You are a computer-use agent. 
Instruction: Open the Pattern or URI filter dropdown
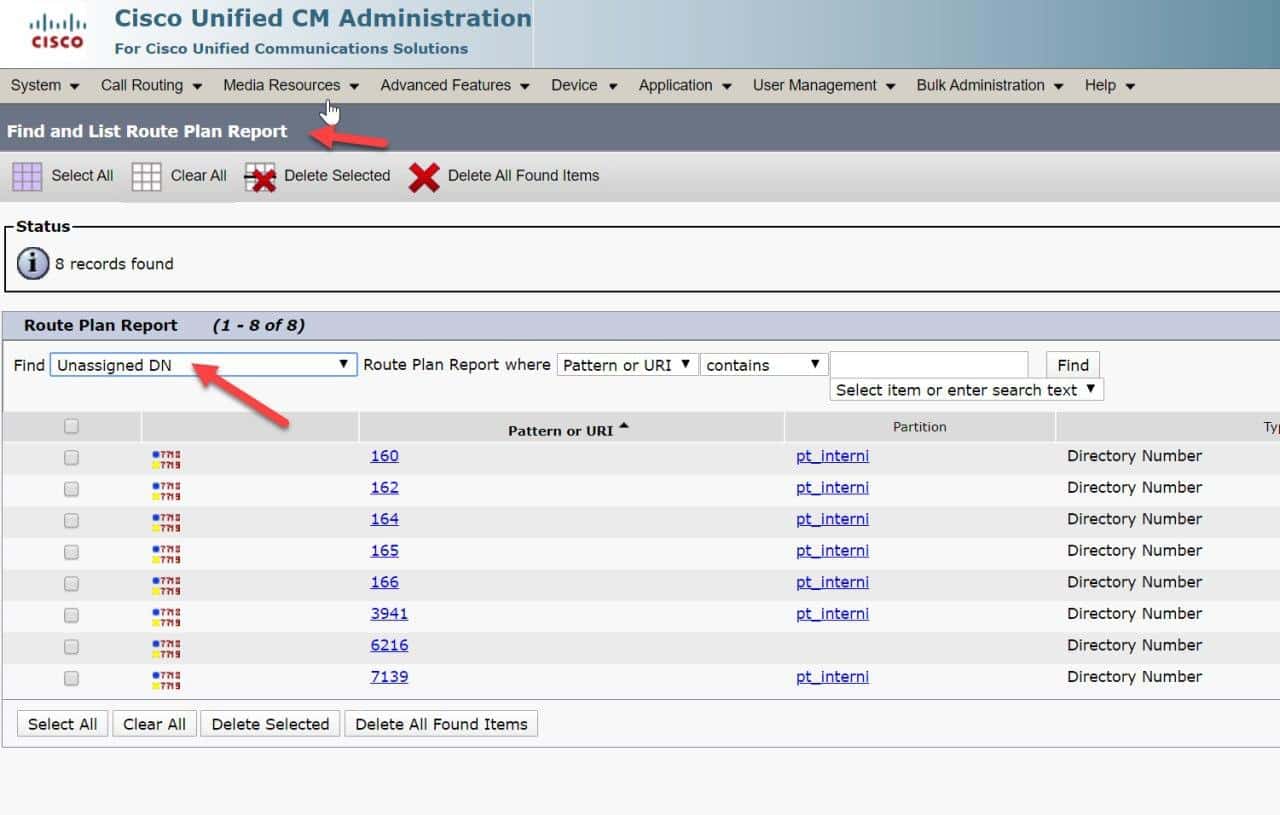[627, 365]
